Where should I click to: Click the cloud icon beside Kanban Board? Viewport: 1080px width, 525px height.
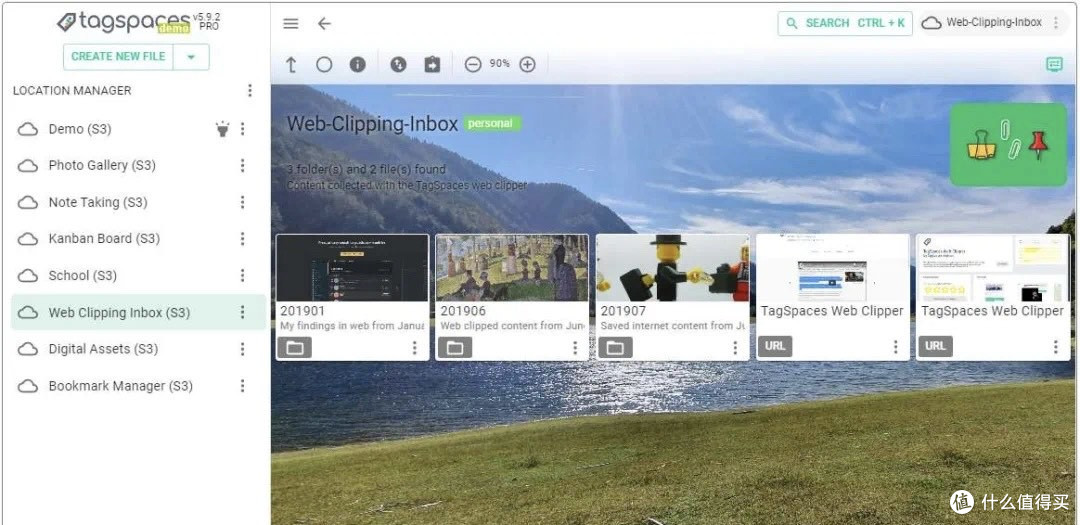28,239
